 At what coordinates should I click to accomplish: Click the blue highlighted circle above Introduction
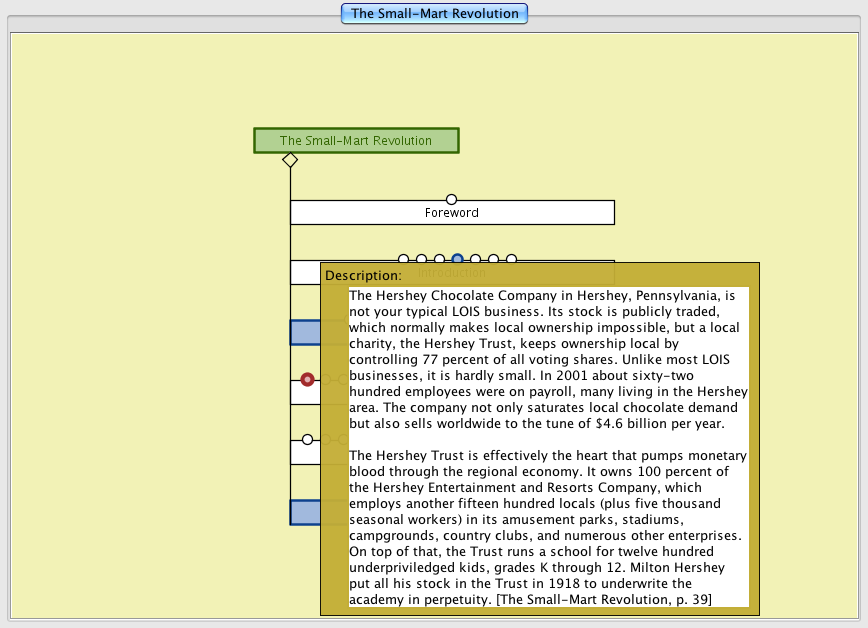tap(457, 260)
